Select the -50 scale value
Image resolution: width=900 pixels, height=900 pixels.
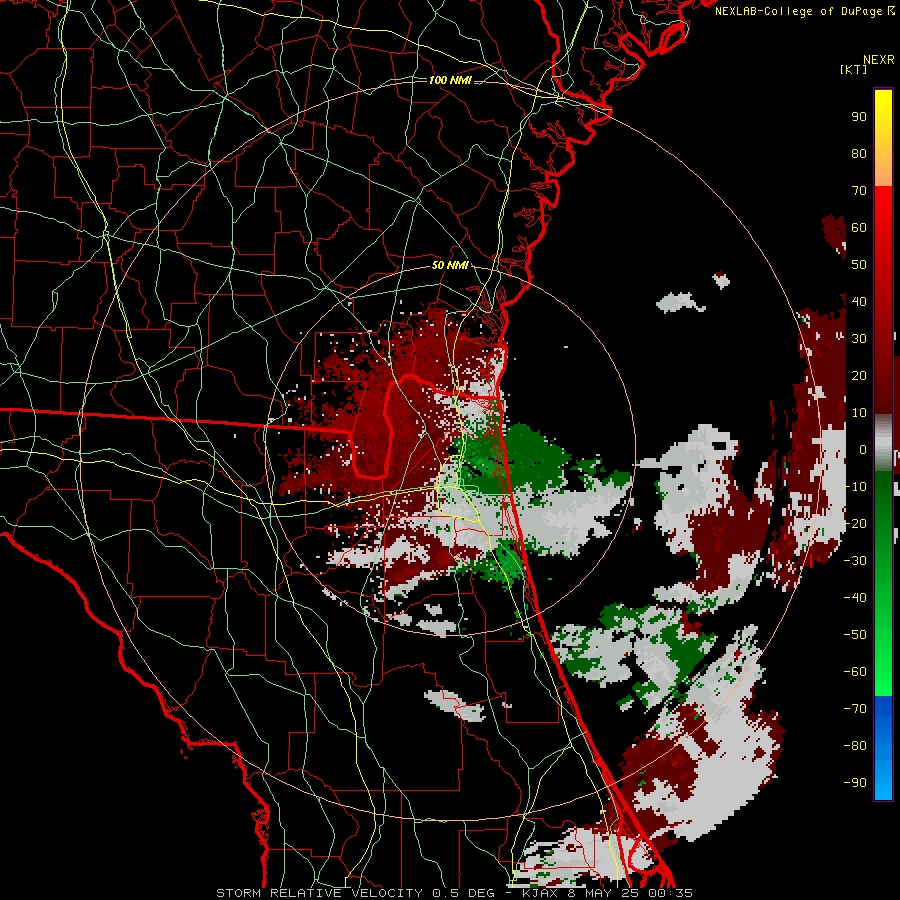click(x=855, y=634)
